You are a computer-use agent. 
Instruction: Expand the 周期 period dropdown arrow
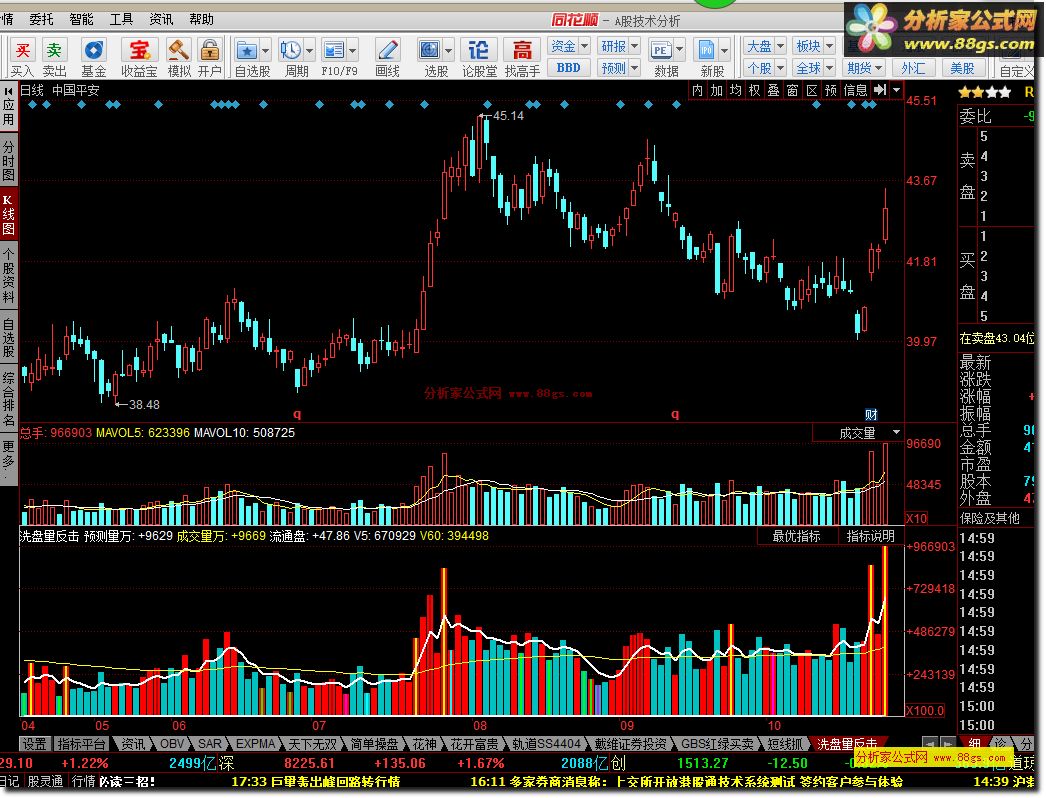(x=309, y=51)
